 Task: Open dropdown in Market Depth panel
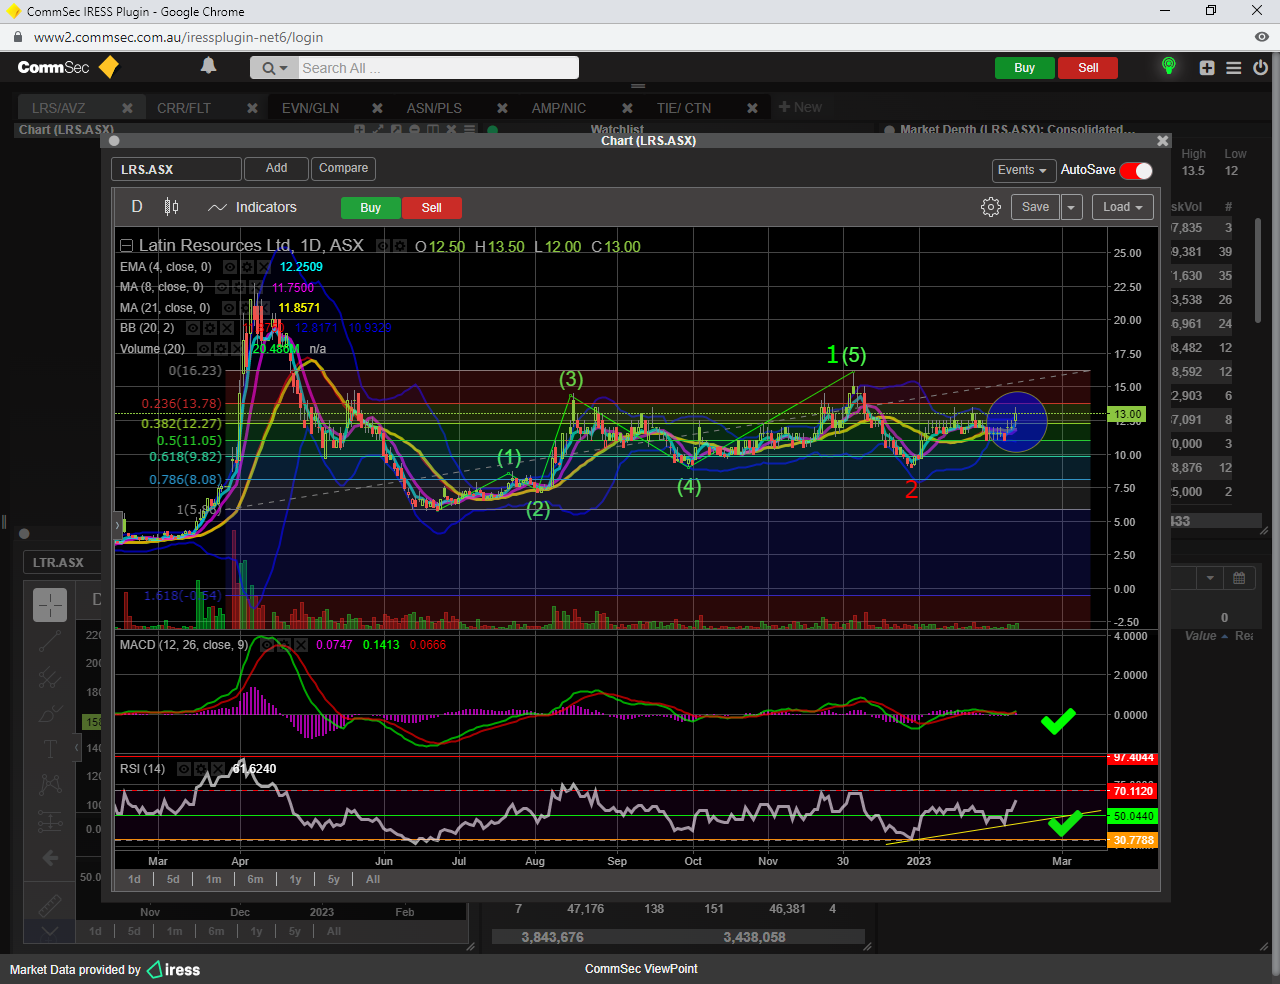point(1210,578)
